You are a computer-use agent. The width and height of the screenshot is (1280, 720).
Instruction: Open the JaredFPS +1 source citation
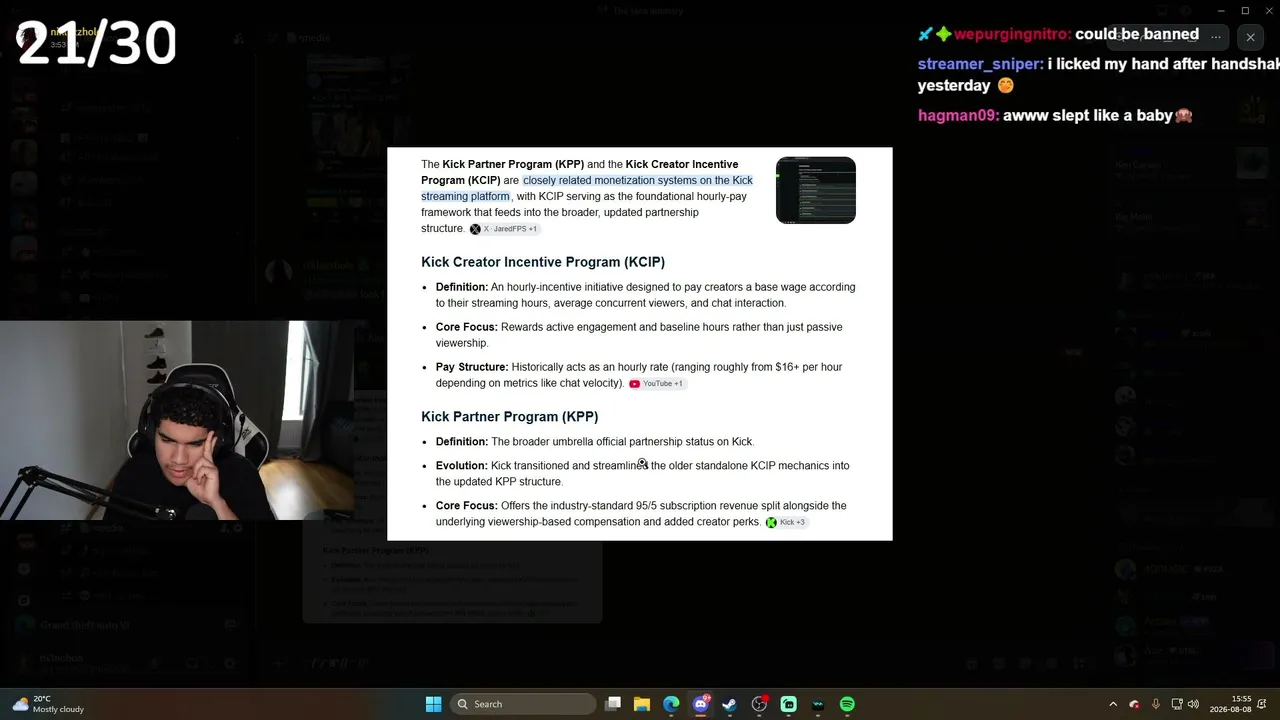[504, 229]
